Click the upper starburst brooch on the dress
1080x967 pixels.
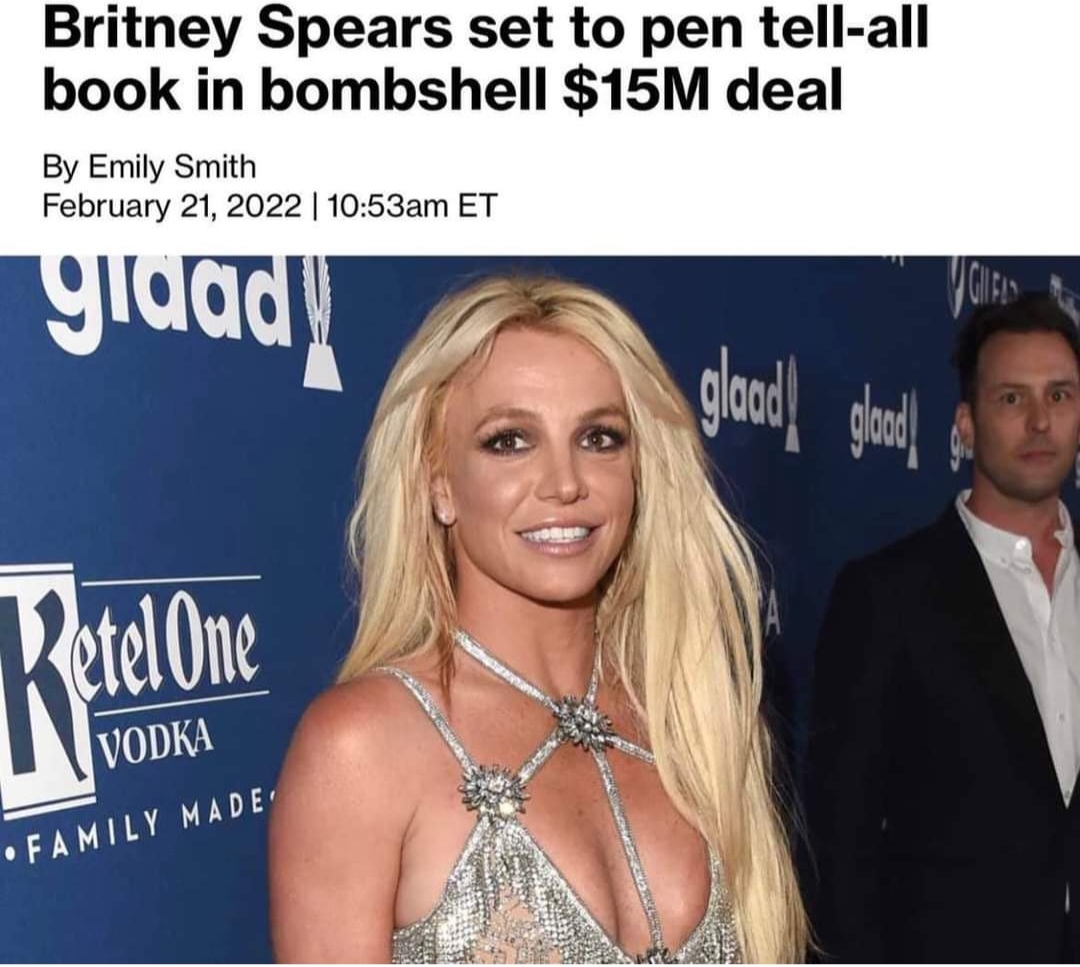coord(583,722)
